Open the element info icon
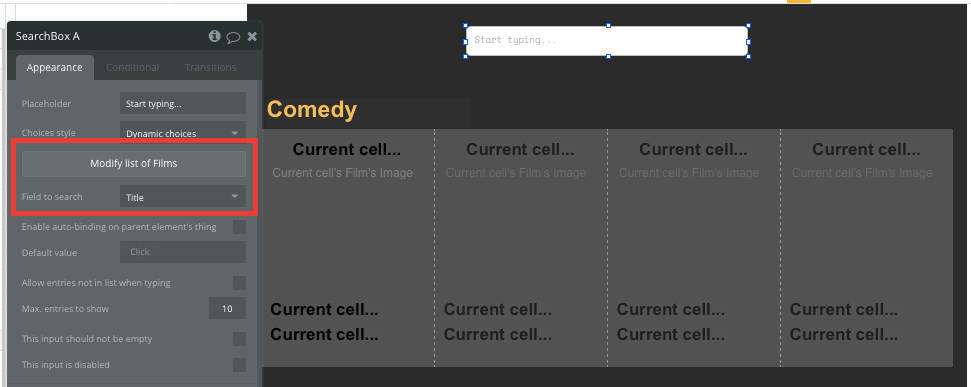This screenshot has height=387, width=971. tap(214, 36)
